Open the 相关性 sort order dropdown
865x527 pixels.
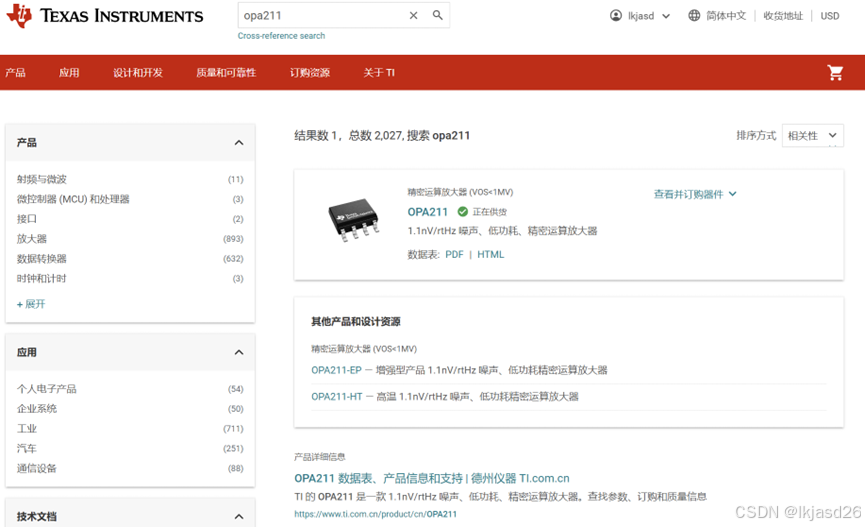813,136
